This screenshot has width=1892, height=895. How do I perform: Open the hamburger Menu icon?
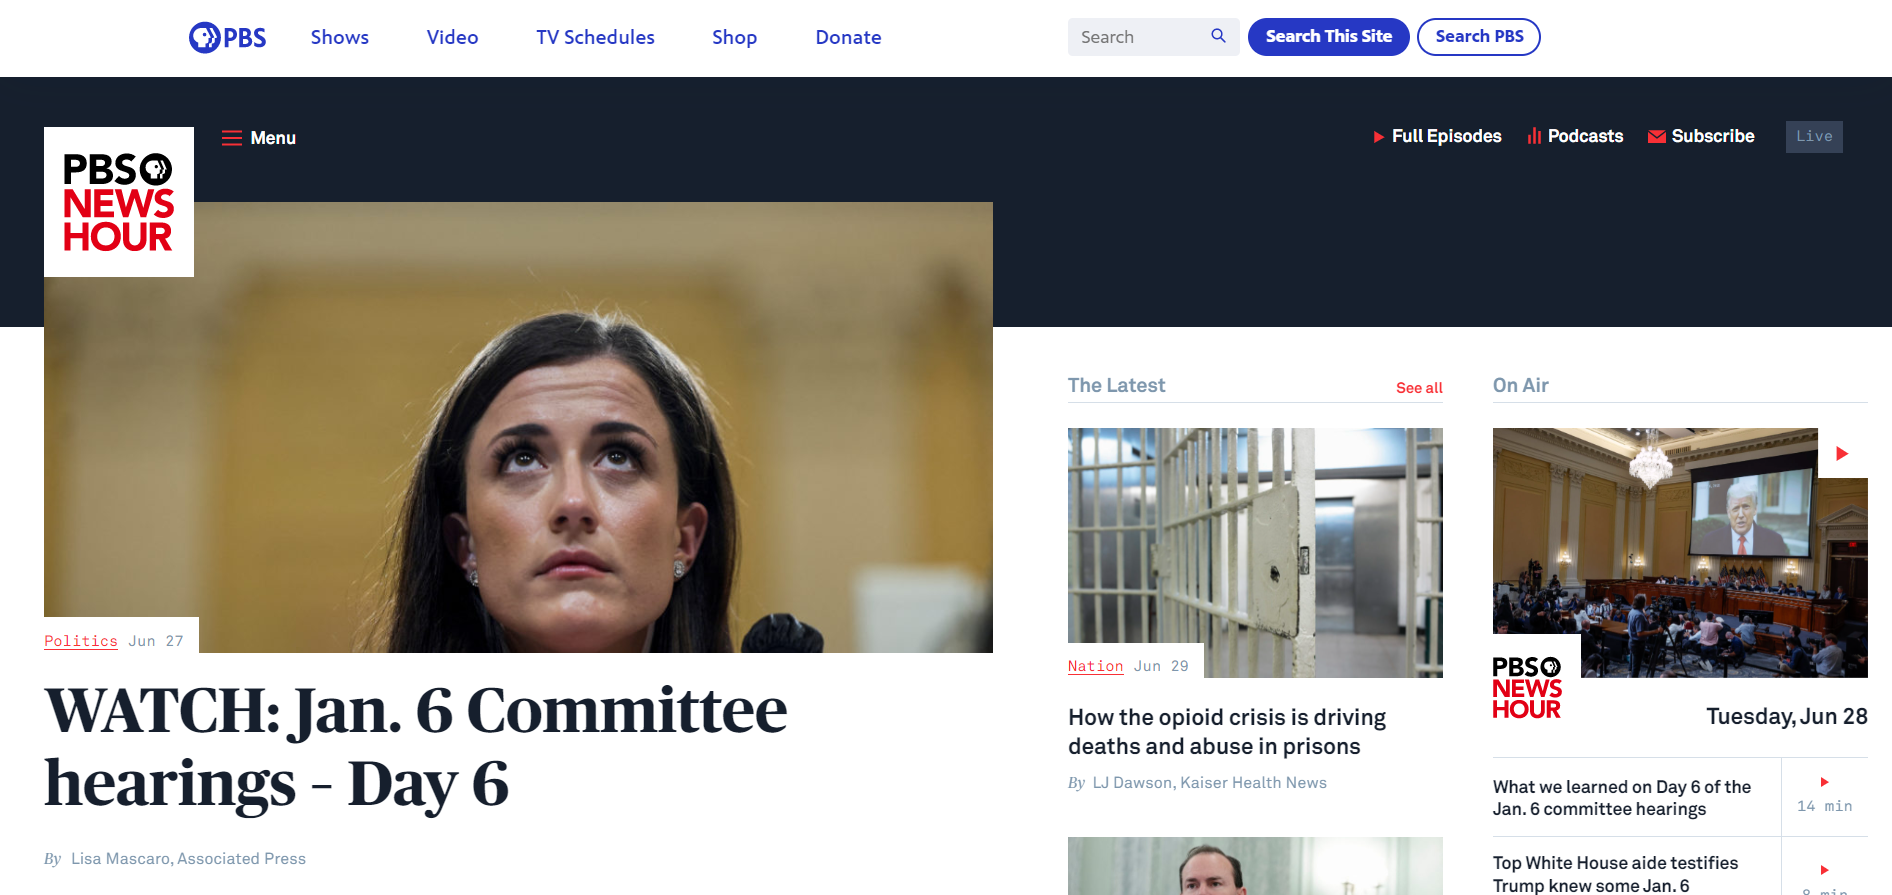232,138
